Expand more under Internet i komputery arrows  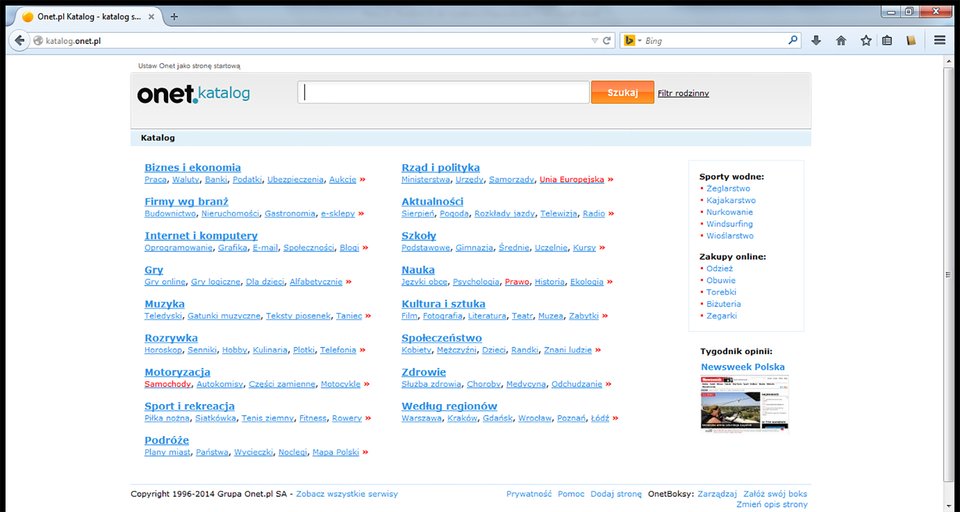click(x=366, y=248)
